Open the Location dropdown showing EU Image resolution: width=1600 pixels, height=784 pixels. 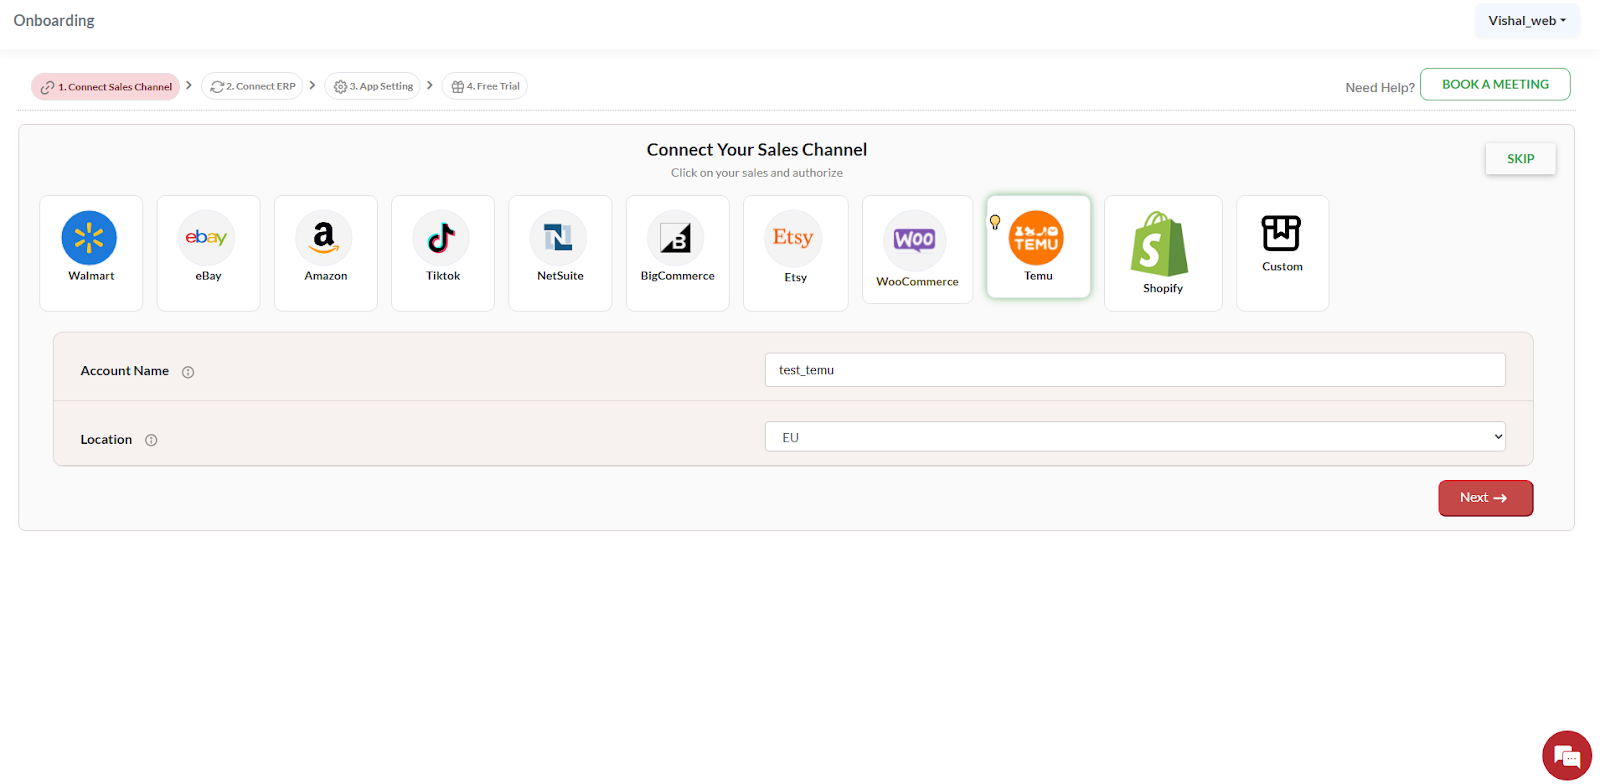tap(1135, 437)
